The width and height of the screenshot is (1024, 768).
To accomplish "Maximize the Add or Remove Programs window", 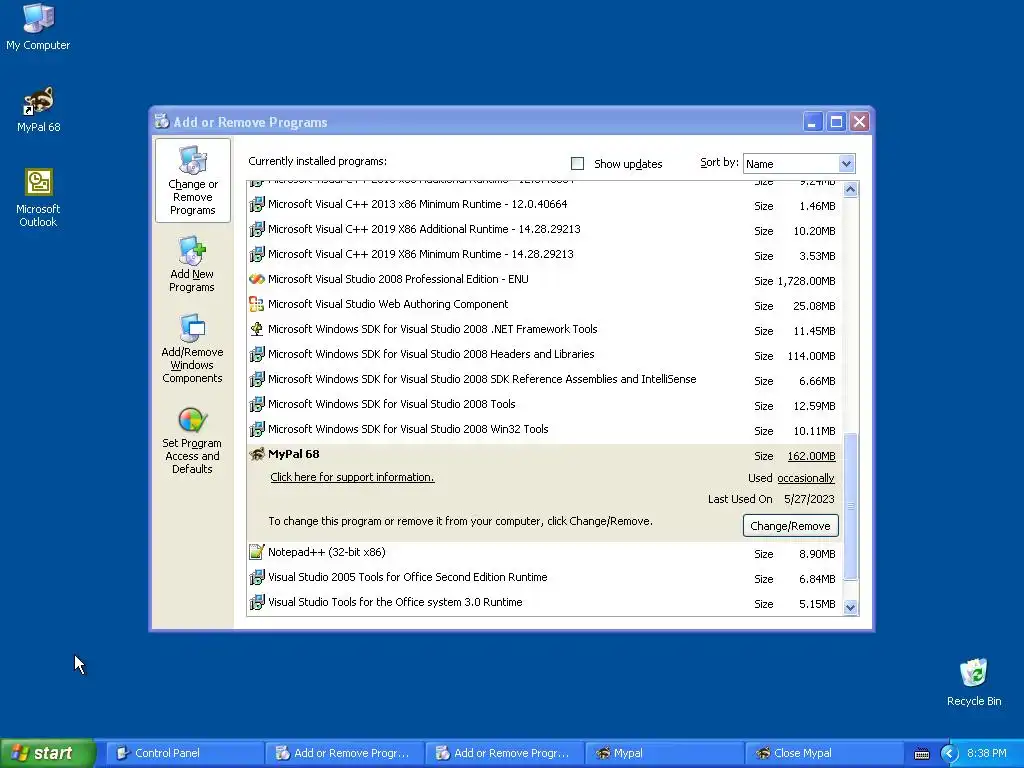I will pyautogui.click(x=836, y=121).
